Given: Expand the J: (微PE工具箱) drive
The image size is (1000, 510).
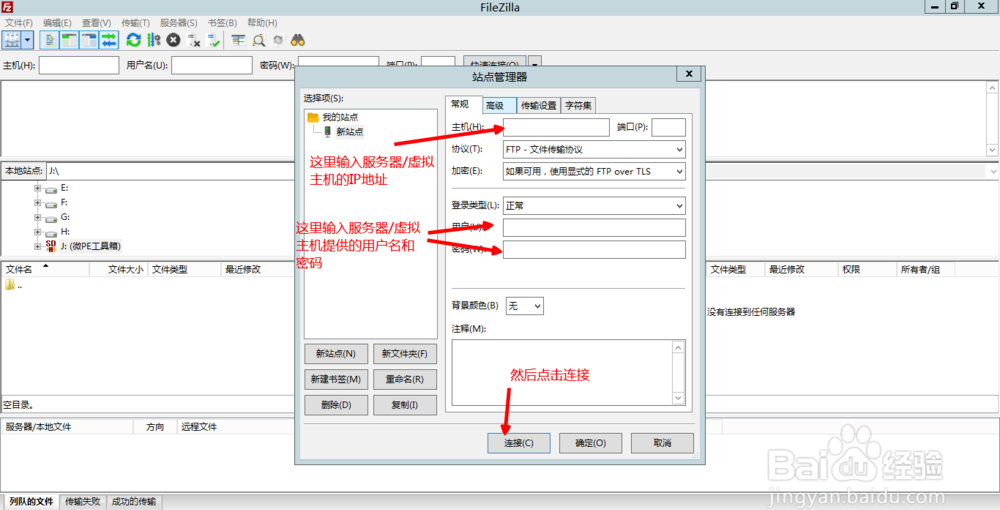Looking at the screenshot, I should [38, 246].
